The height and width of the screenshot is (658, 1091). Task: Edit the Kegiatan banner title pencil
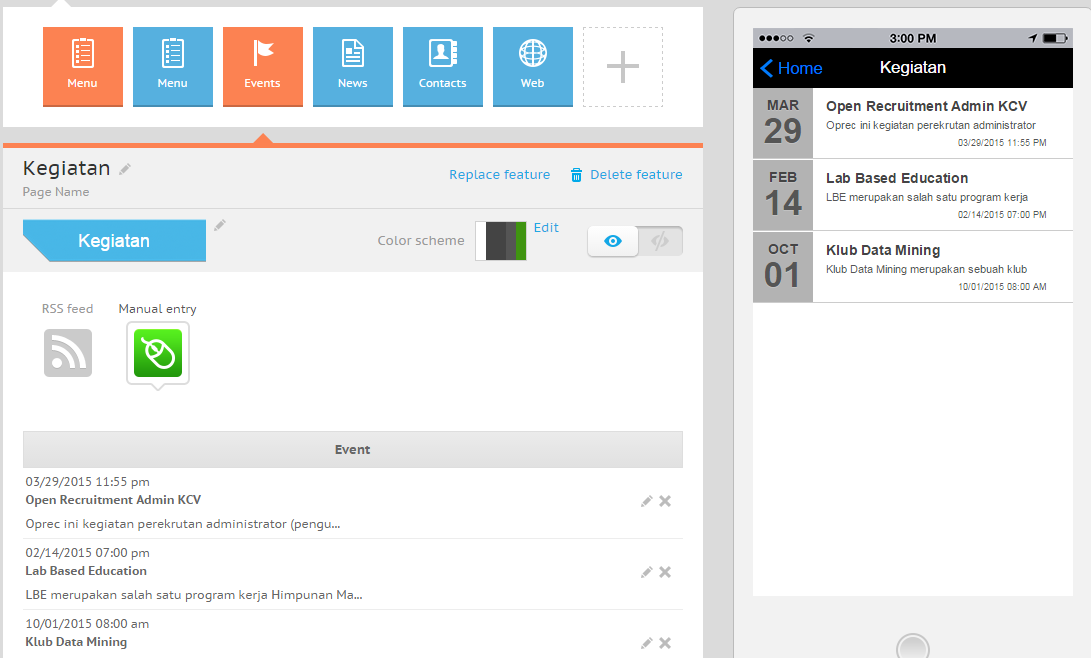(x=220, y=225)
